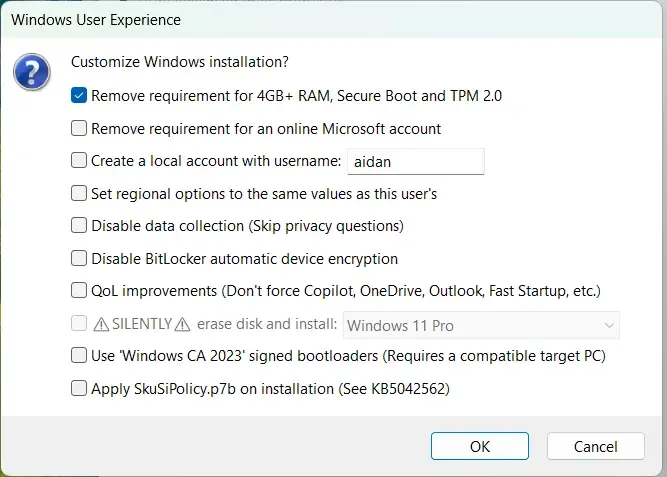Click the warning triangle after SILENTLY
This screenshot has width=667, height=477.
[182, 325]
